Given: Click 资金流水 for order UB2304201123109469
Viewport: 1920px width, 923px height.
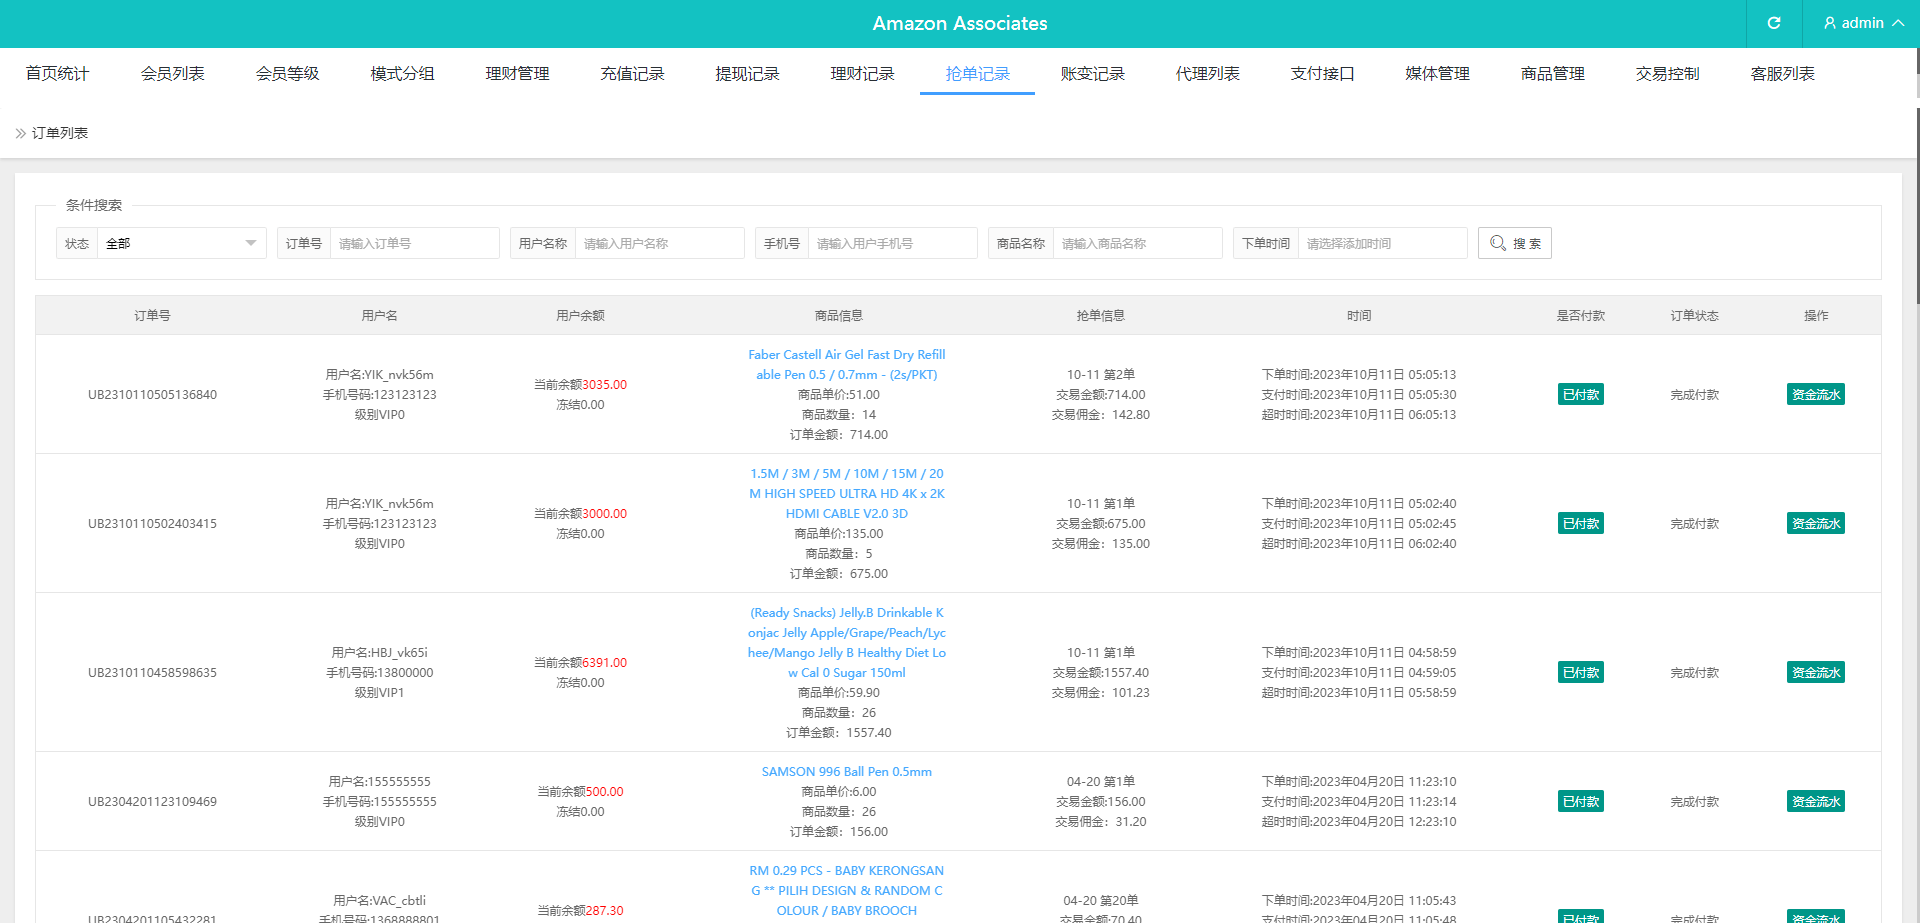Looking at the screenshot, I should 1815,801.
